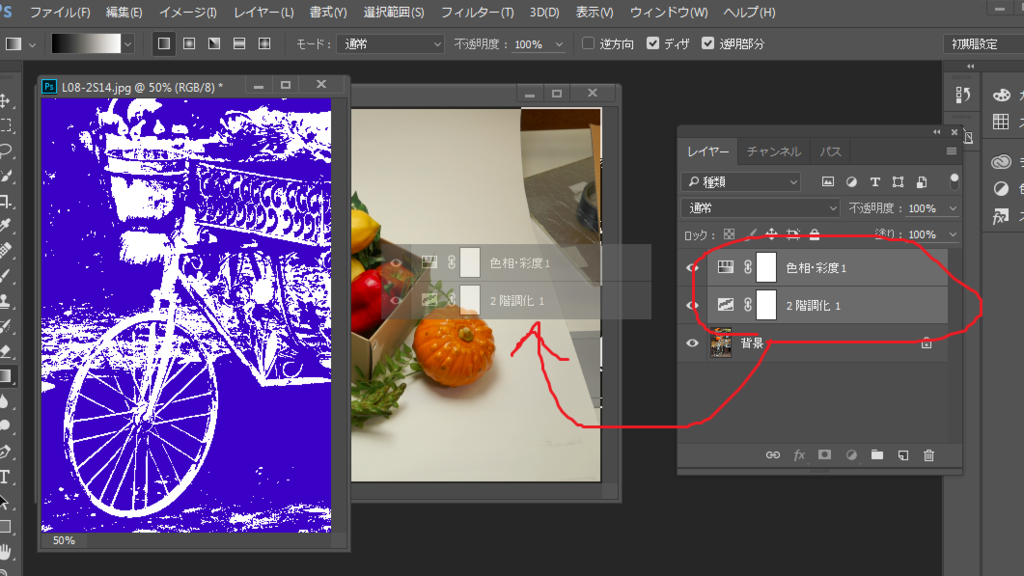Lock layer position with move-arrows icon

click(771, 234)
